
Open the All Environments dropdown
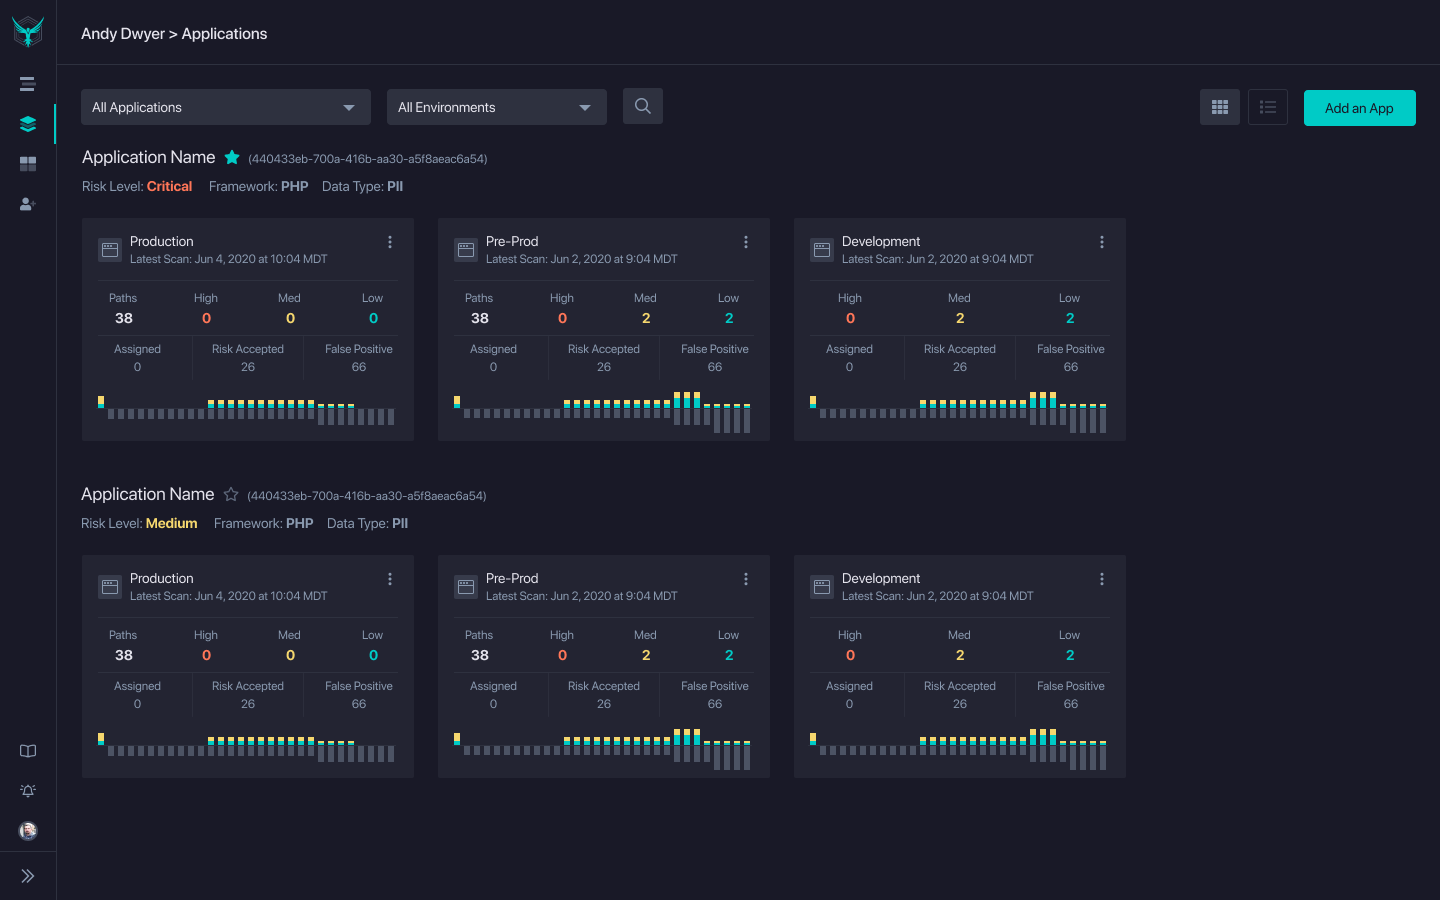coord(497,107)
